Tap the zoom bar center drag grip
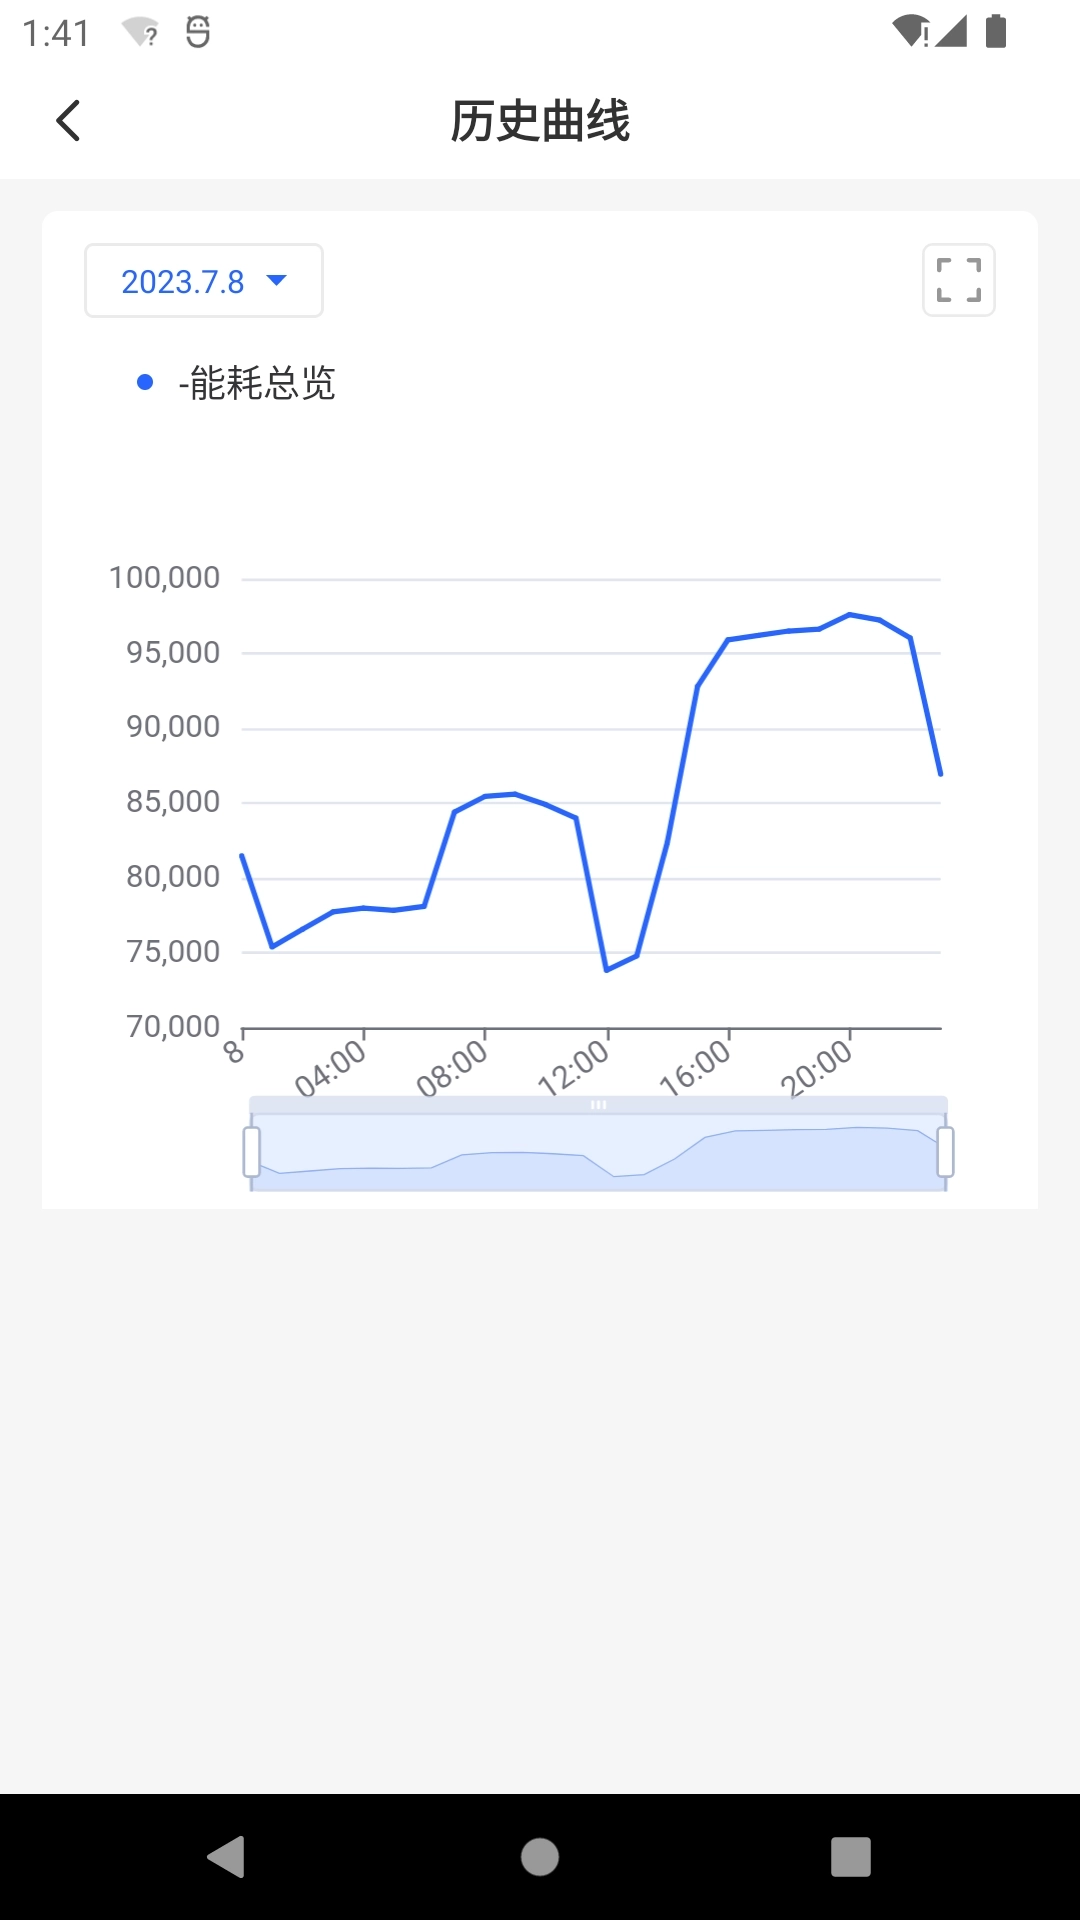Screen dimensions: 1080x1920 click(598, 1105)
